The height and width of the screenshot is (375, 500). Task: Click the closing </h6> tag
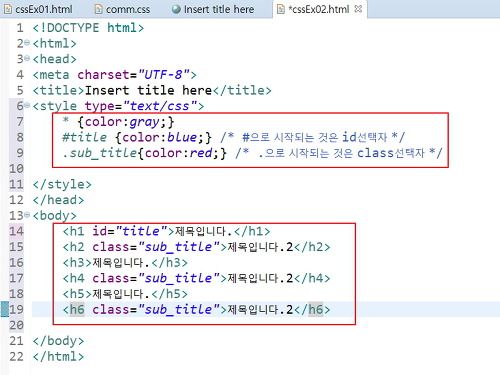click(312, 309)
